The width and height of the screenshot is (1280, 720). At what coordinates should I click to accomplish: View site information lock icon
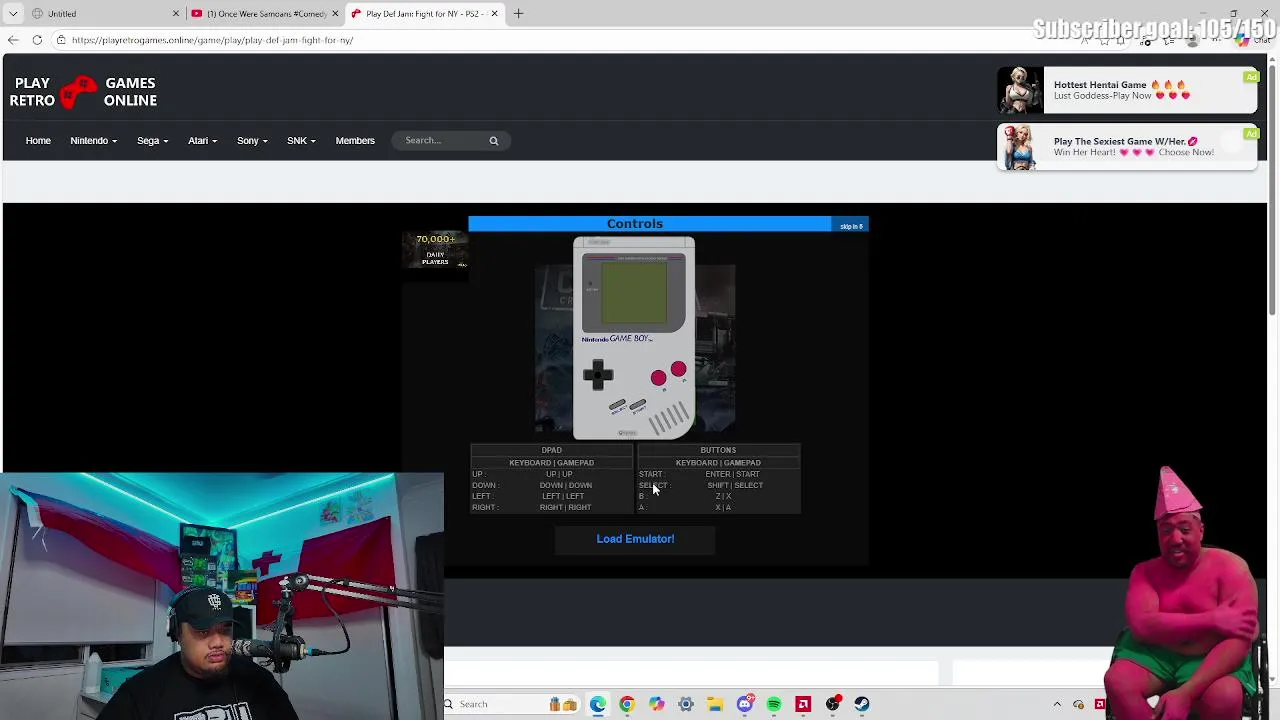61,40
